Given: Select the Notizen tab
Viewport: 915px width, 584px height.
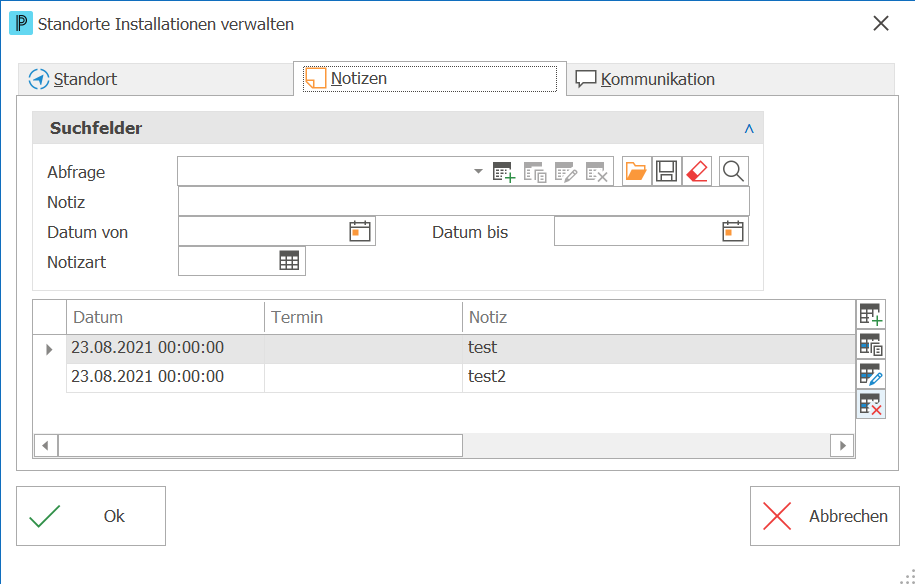Looking at the screenshot, I should coord(429,78).
